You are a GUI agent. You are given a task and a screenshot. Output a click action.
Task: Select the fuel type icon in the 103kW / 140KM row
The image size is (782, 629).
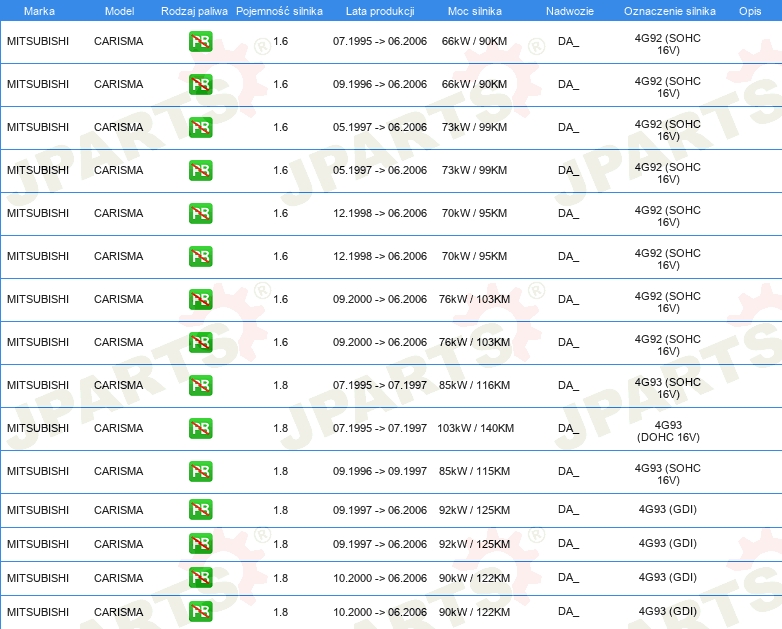pyautogui.click(x=200, y=428)
